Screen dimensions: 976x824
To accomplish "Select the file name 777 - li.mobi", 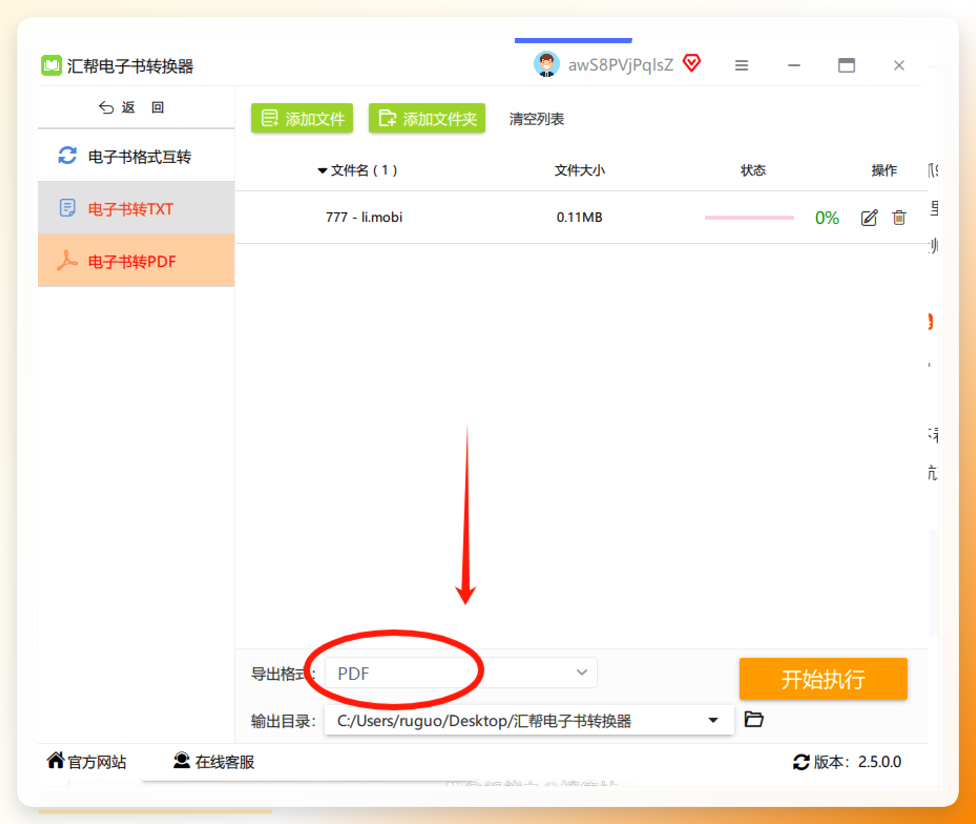I will pos(364,217).
